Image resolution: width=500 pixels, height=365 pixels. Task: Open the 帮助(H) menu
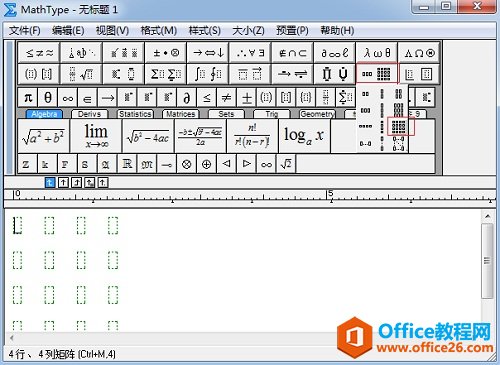tap(337, 31)
